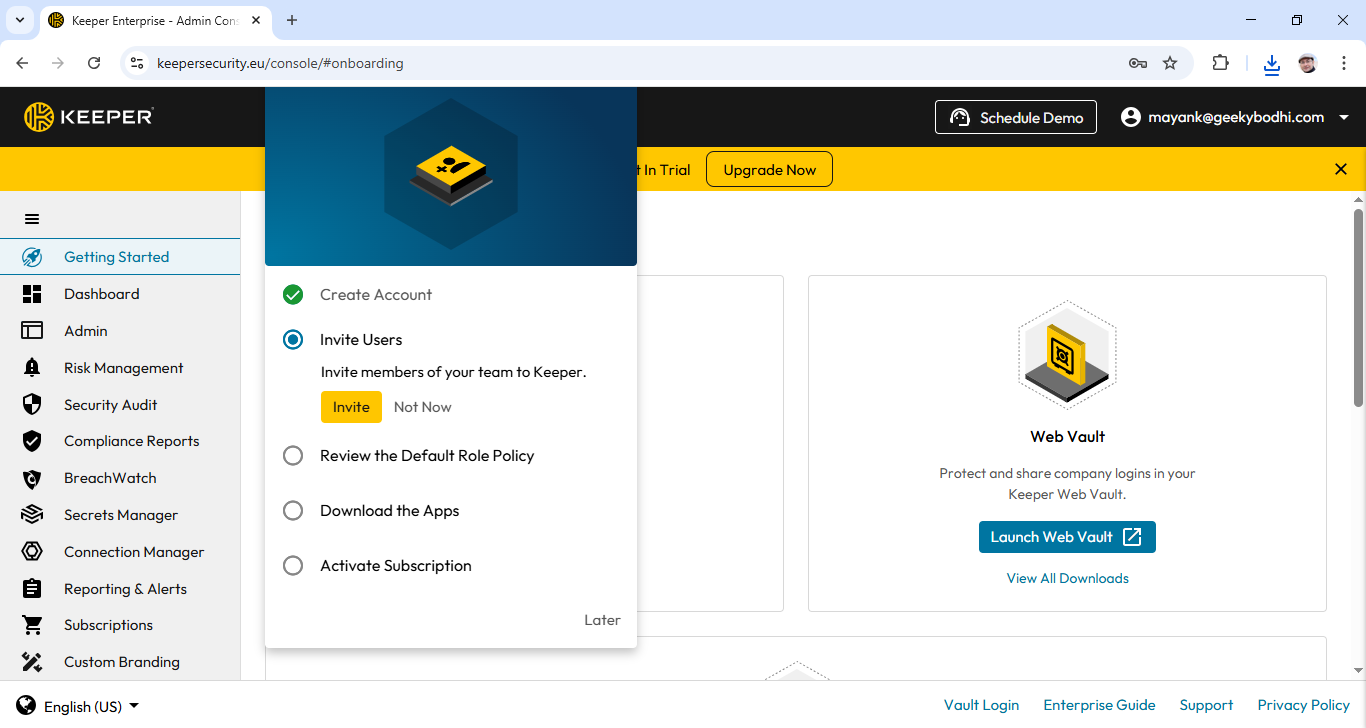
Task: Click the Risk Management bell icon
Action: (32, 368)
